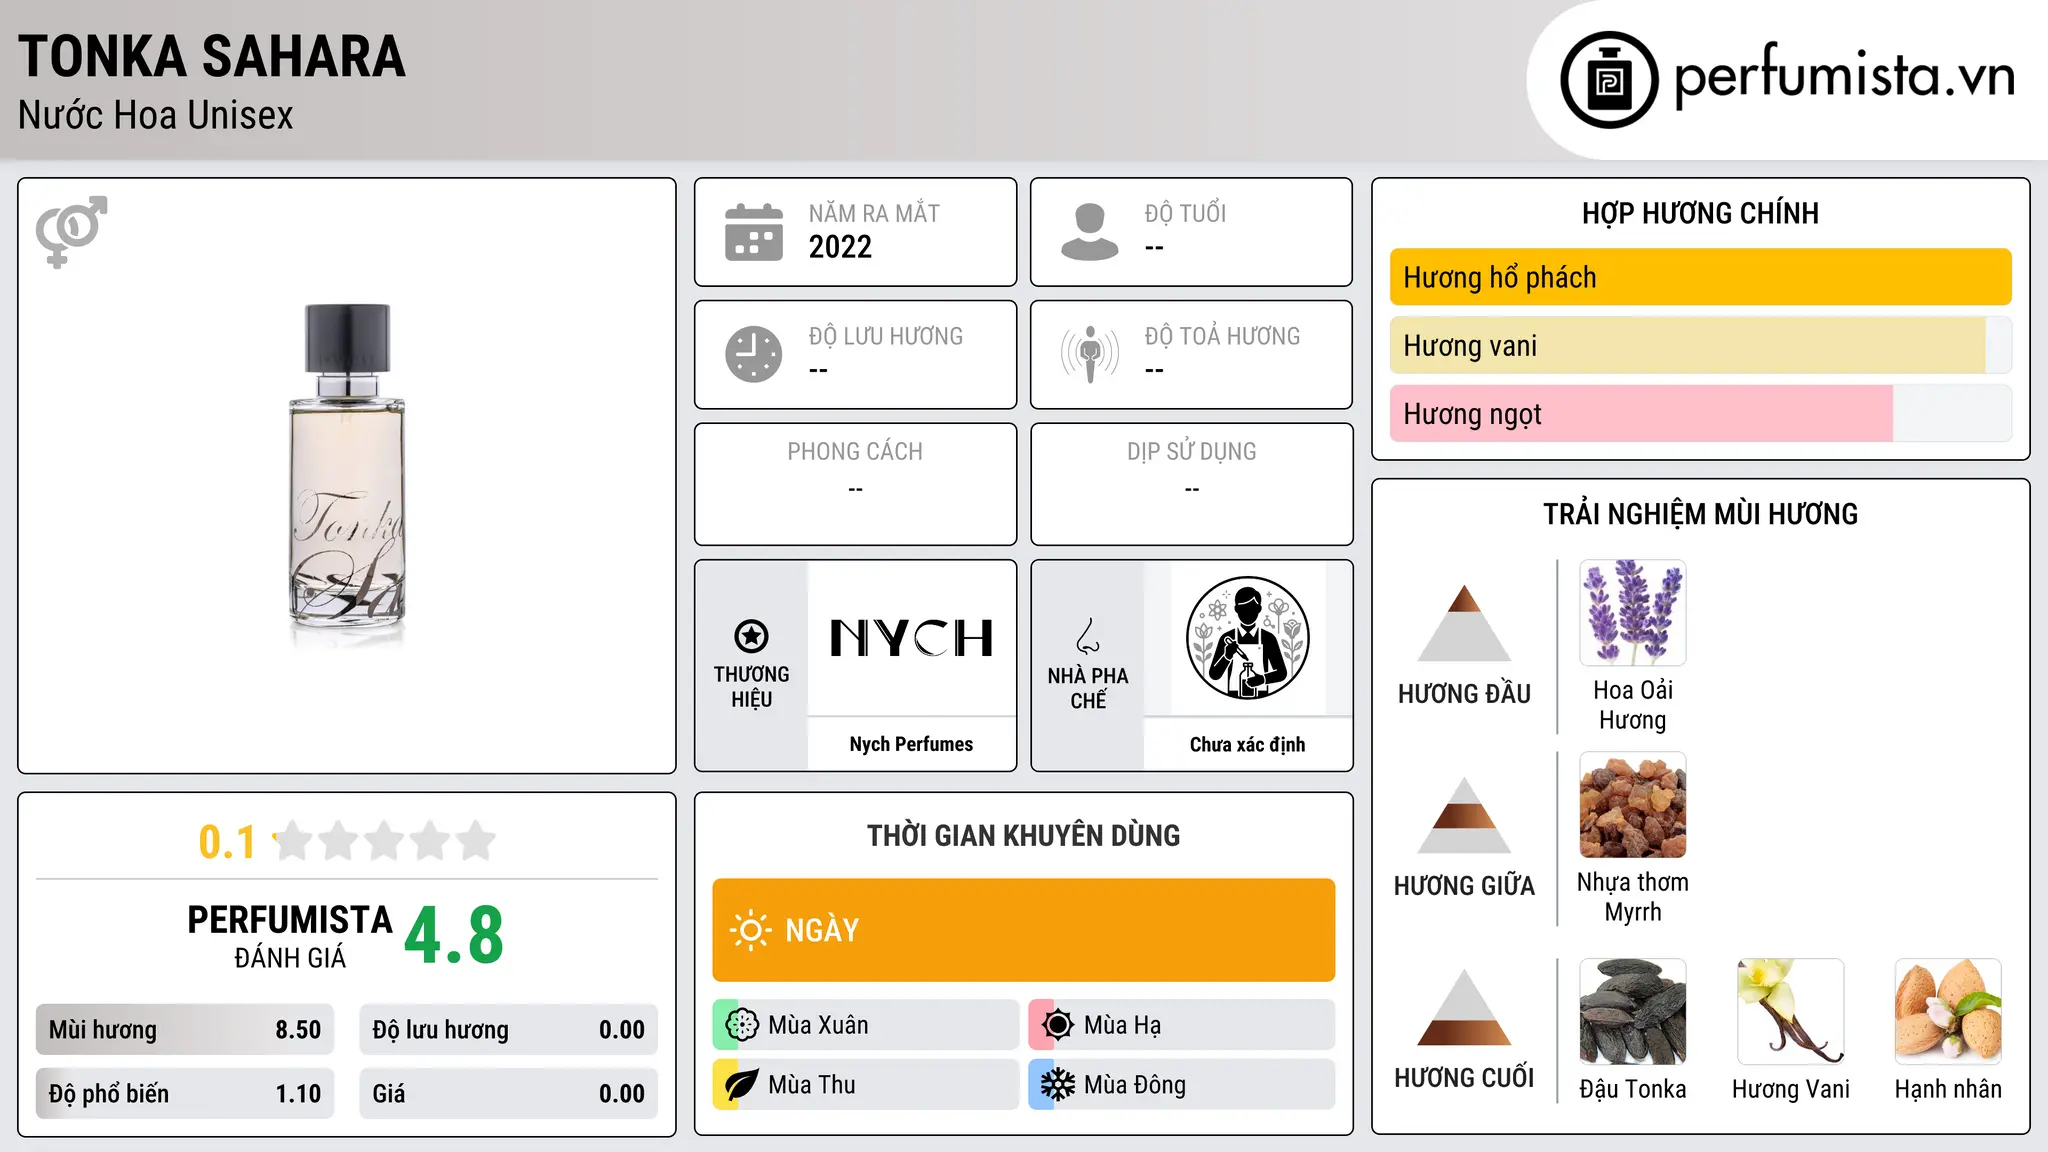Click the Độ phổ biến 1.10 score row

(x=185, y=1094)
